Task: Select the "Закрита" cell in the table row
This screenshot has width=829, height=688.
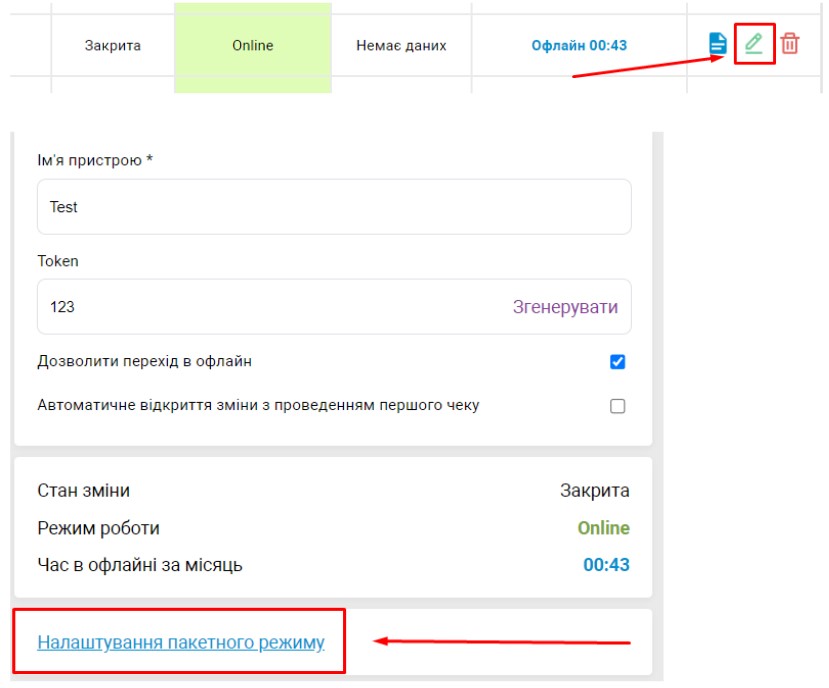Action: coord(113,46)
